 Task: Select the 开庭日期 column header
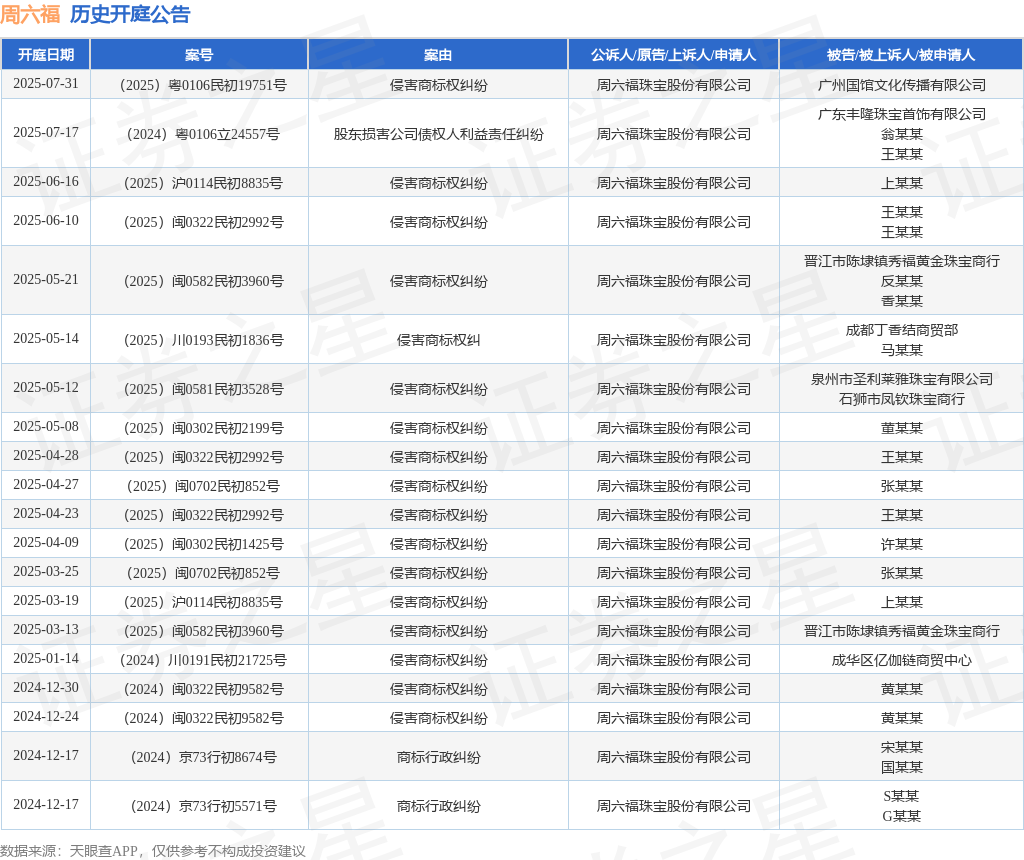click(x=46, y=55)
